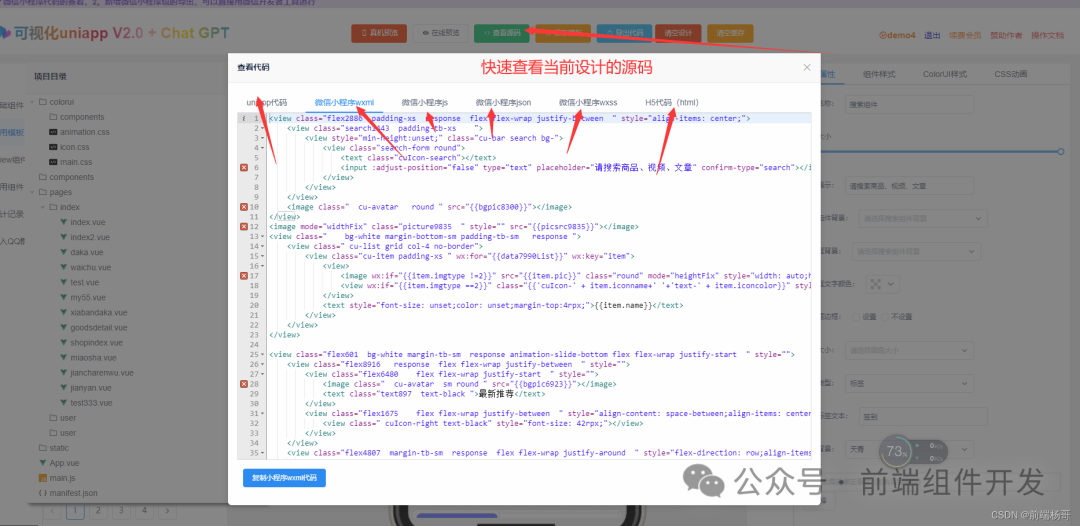Select the 设置 border radio button

[x=855, y=317]
